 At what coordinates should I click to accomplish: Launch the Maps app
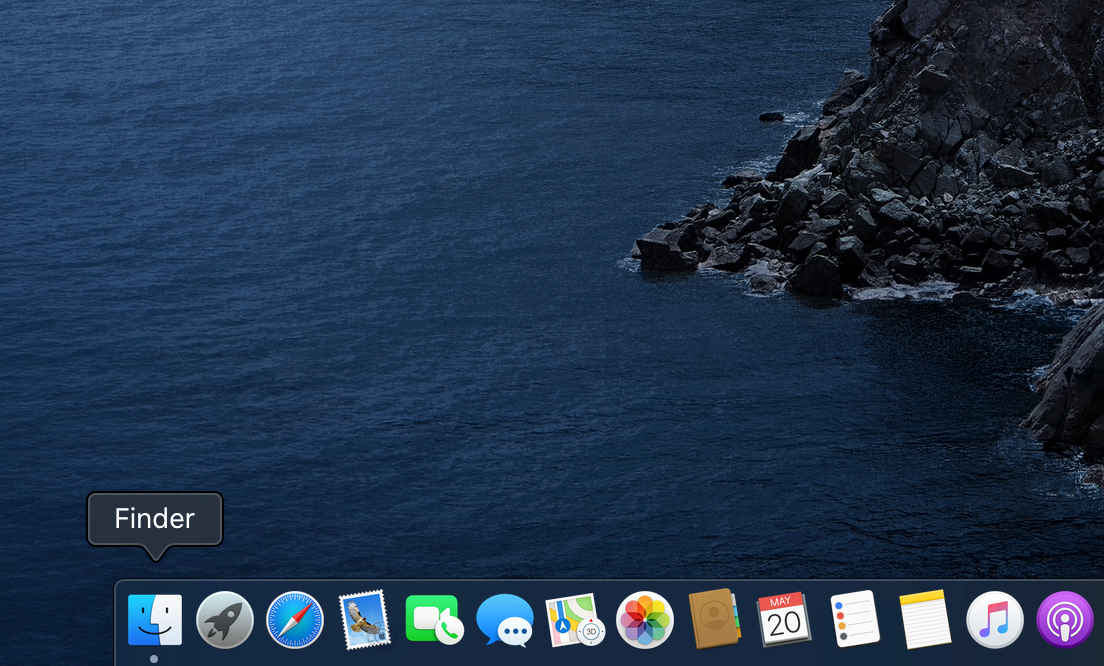(x=574, y=620)
